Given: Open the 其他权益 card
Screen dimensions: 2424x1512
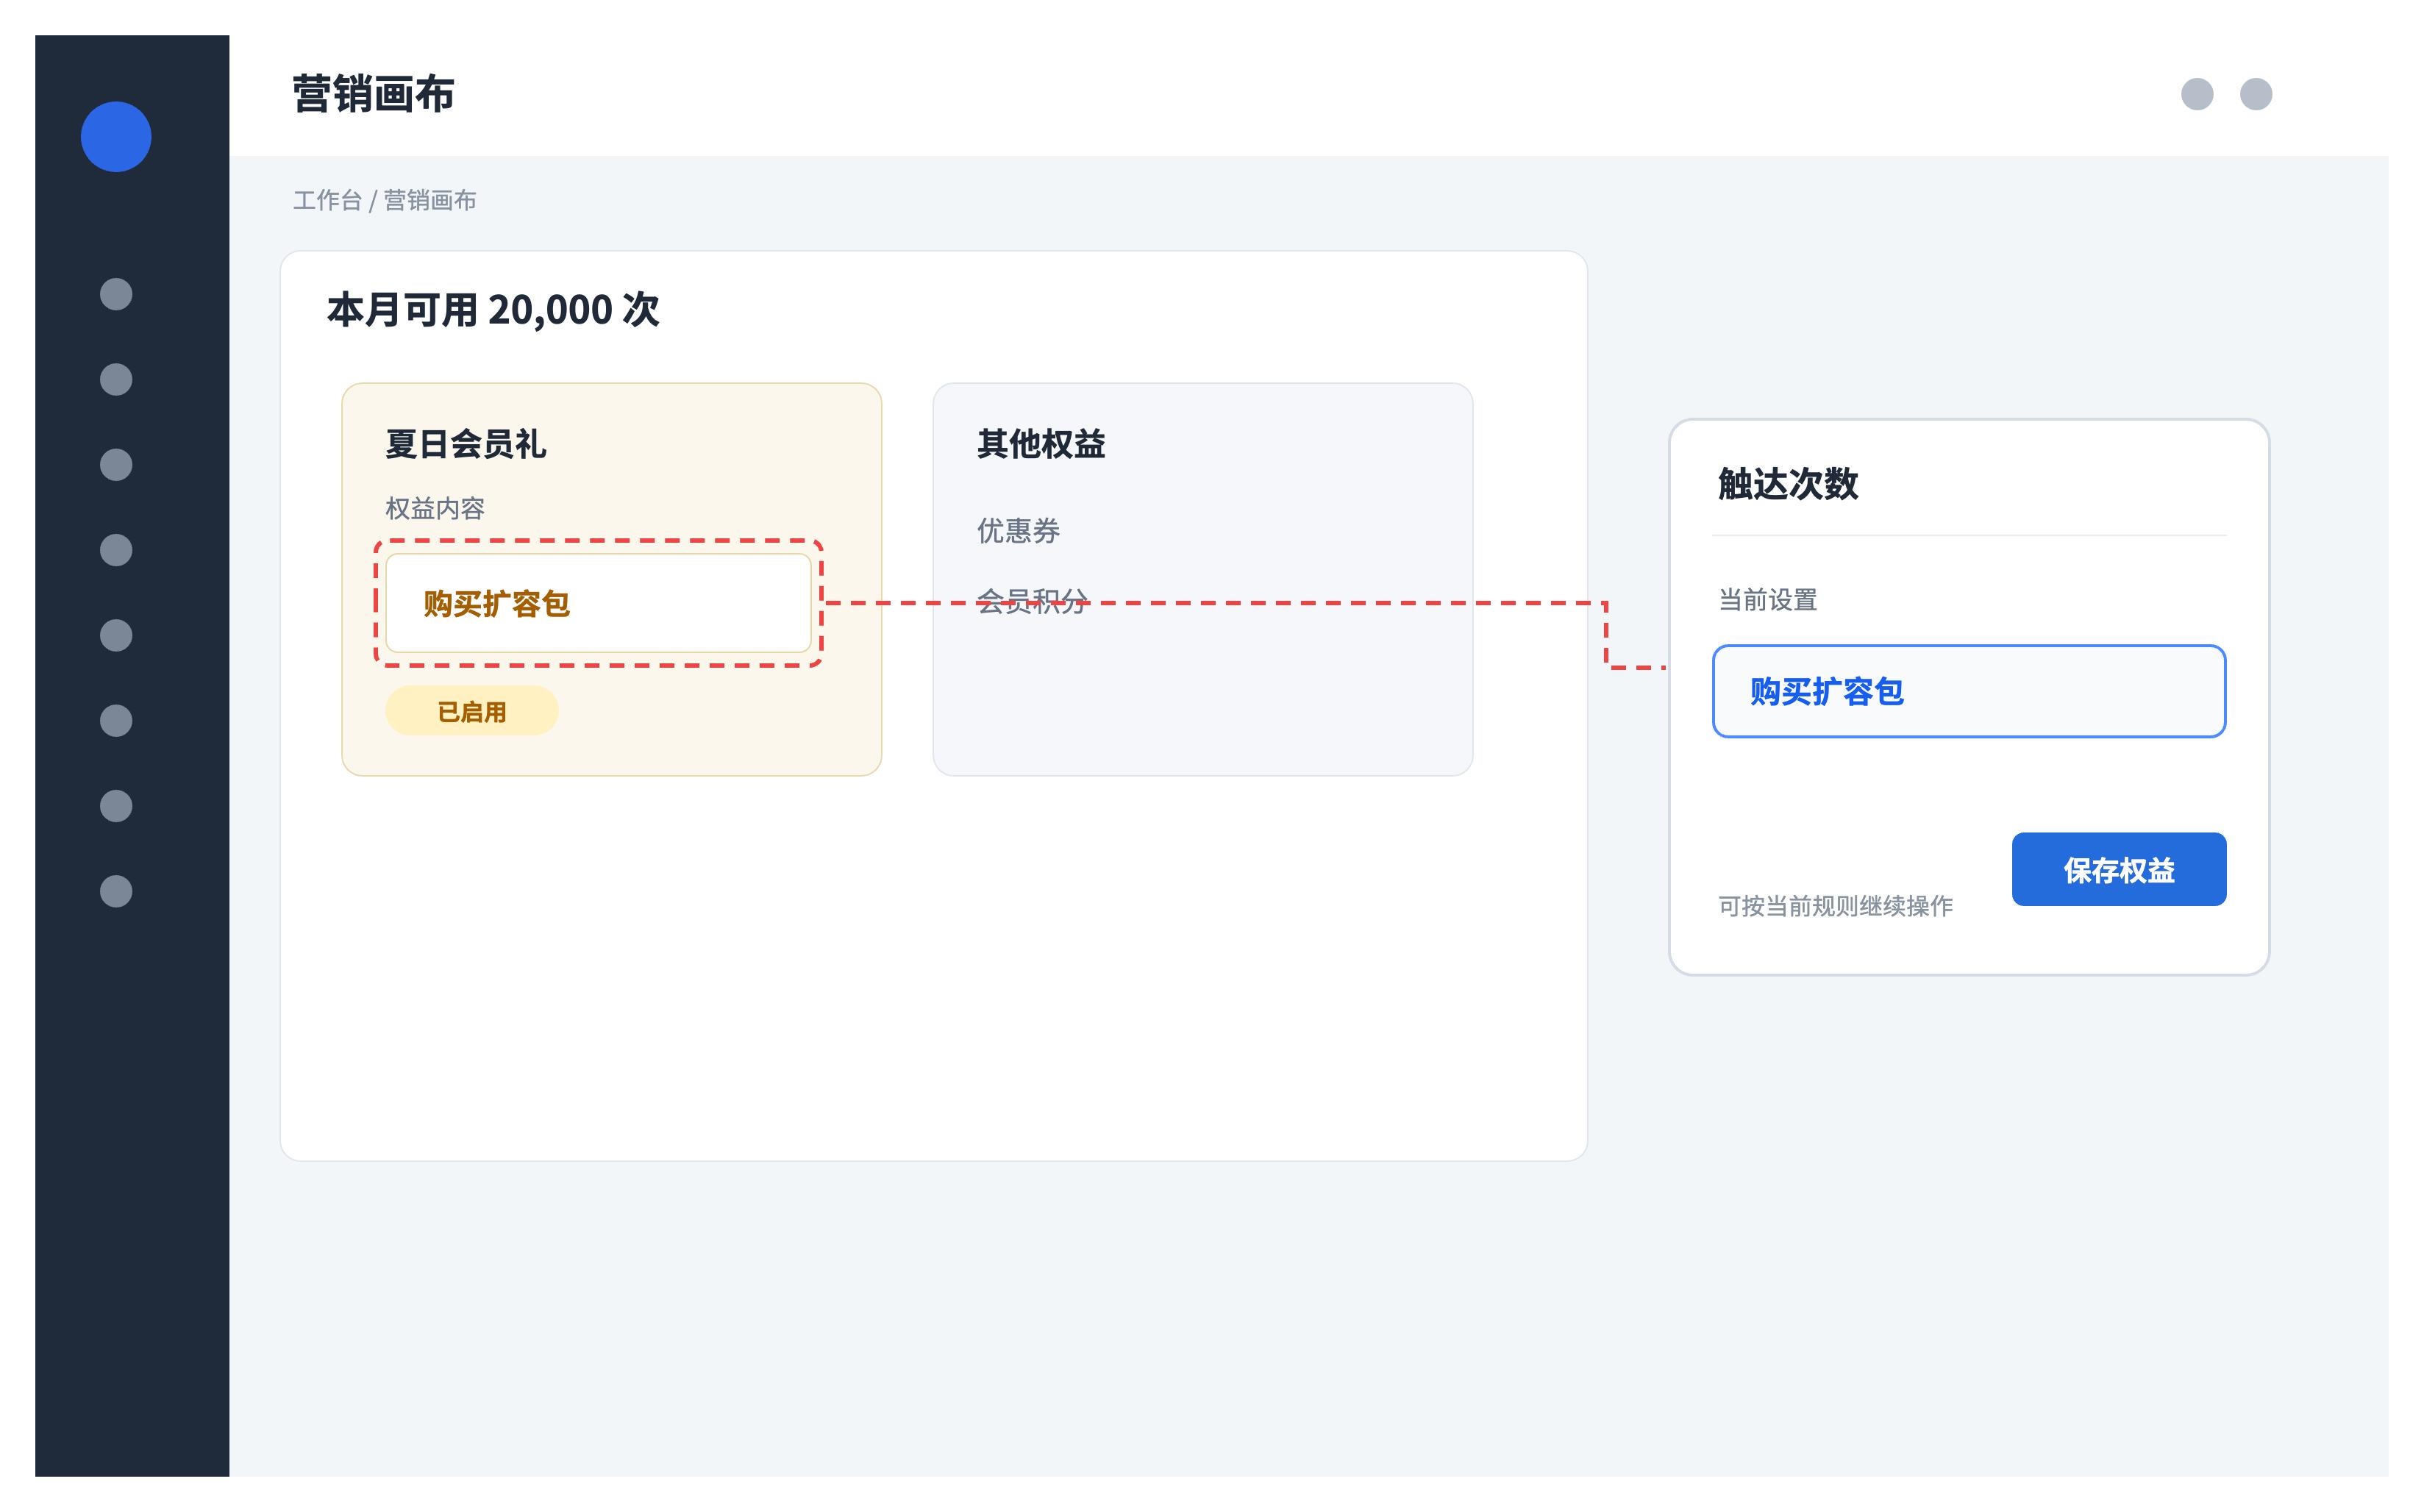Looking at the screenshot, I should click(x=1203, y=579).
